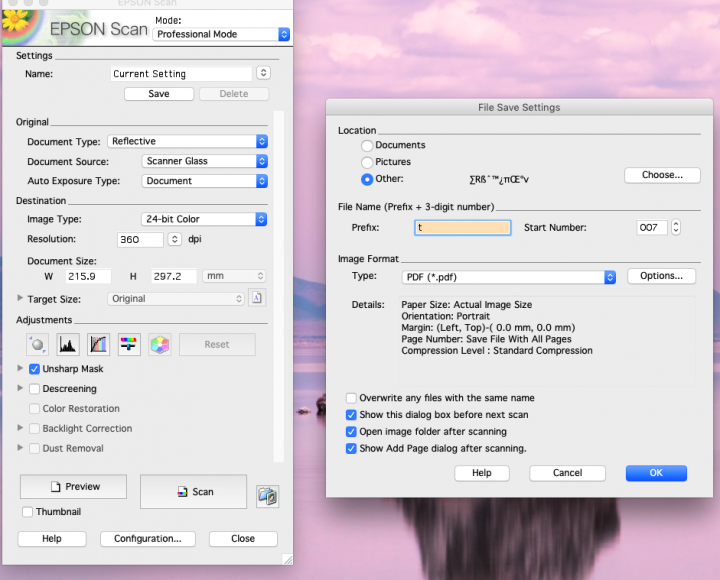Click the document height H field
This screenshot has height=580, width=720.
(174, 276)
